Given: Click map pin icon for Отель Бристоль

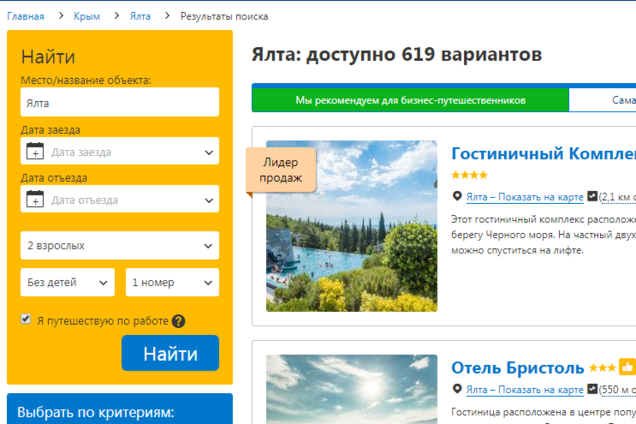Looking at the screenshot, I should coord(457,389).
